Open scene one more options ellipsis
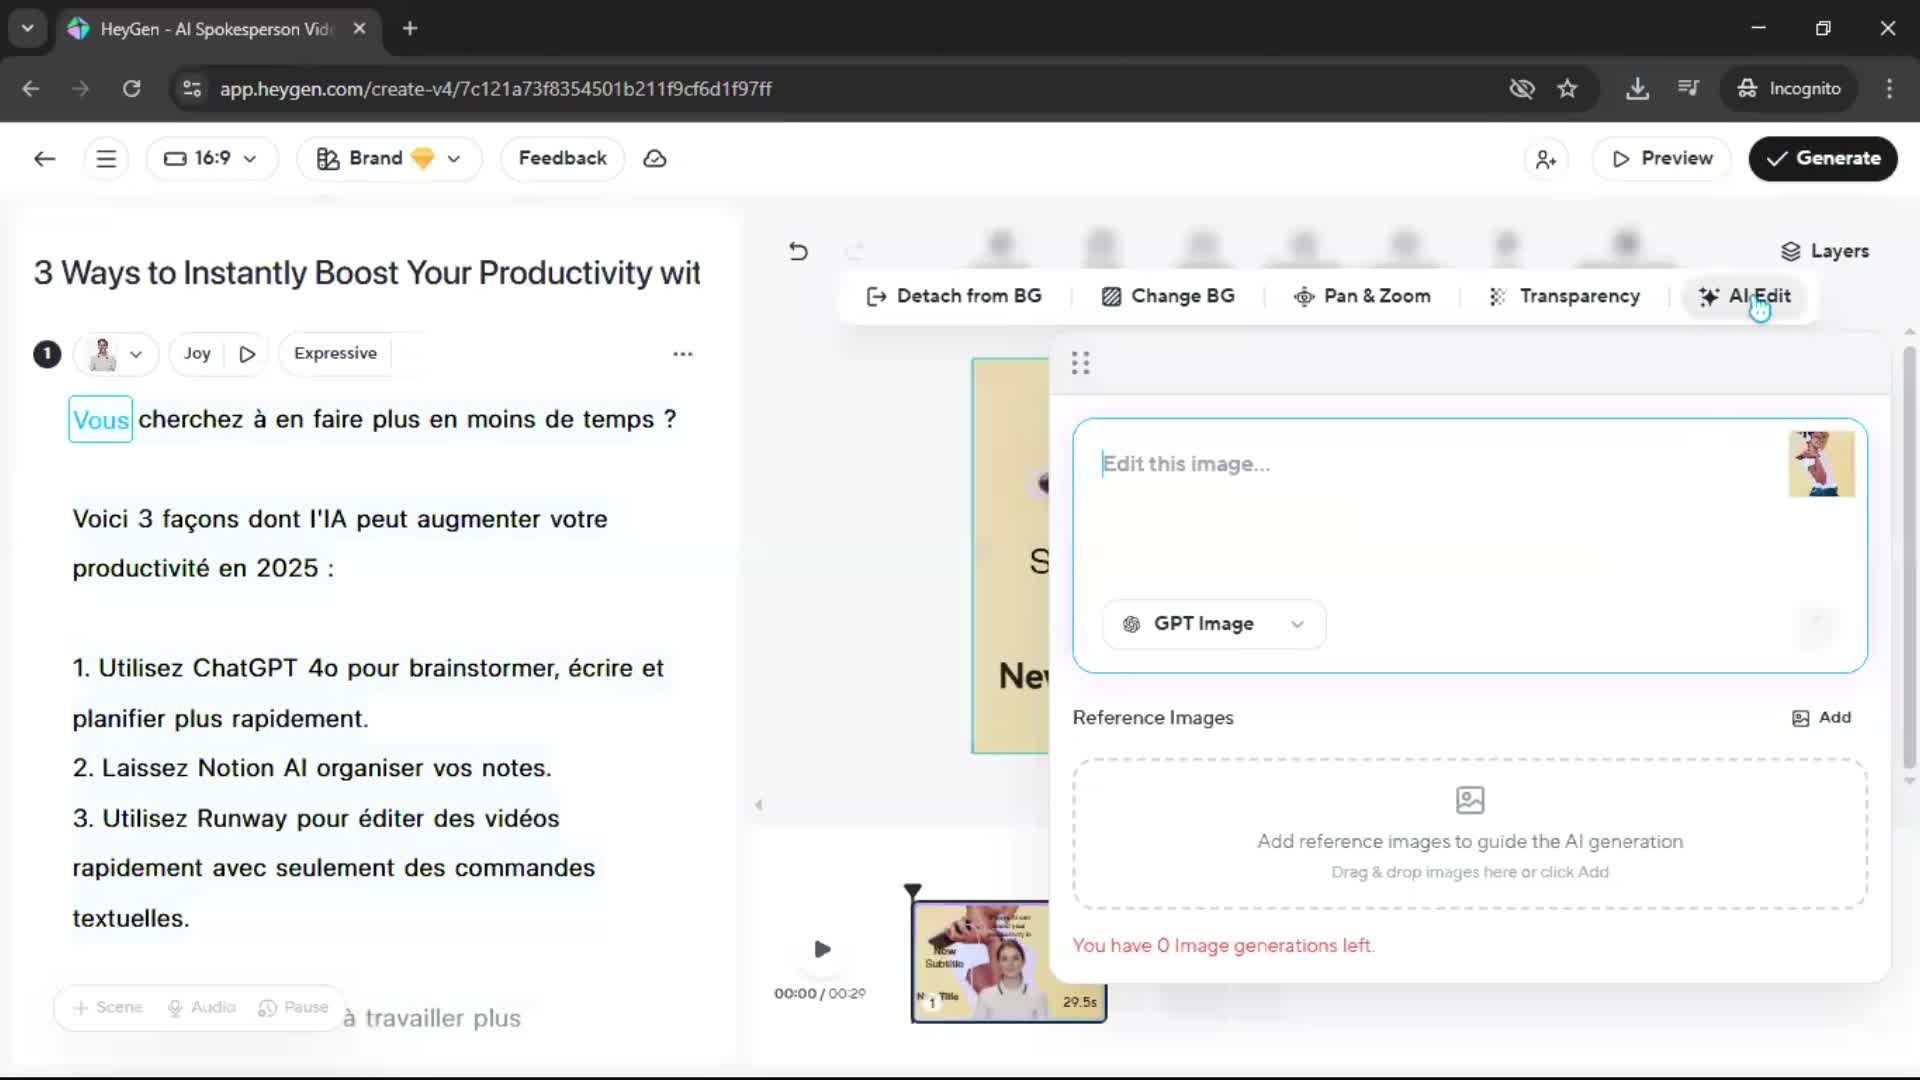Image resolution: width=1920 pixels, height=1080 pixels. pos(683,354)
